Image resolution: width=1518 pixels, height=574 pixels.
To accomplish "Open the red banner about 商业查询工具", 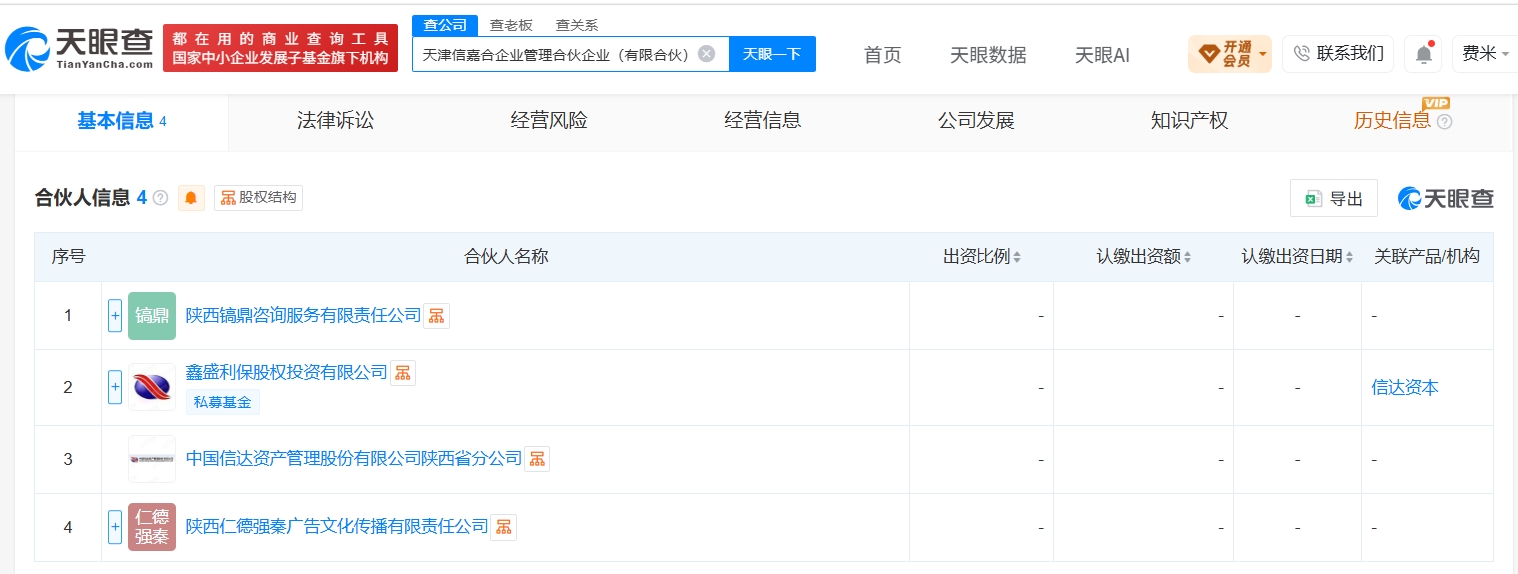I will (x=280, y=48).
